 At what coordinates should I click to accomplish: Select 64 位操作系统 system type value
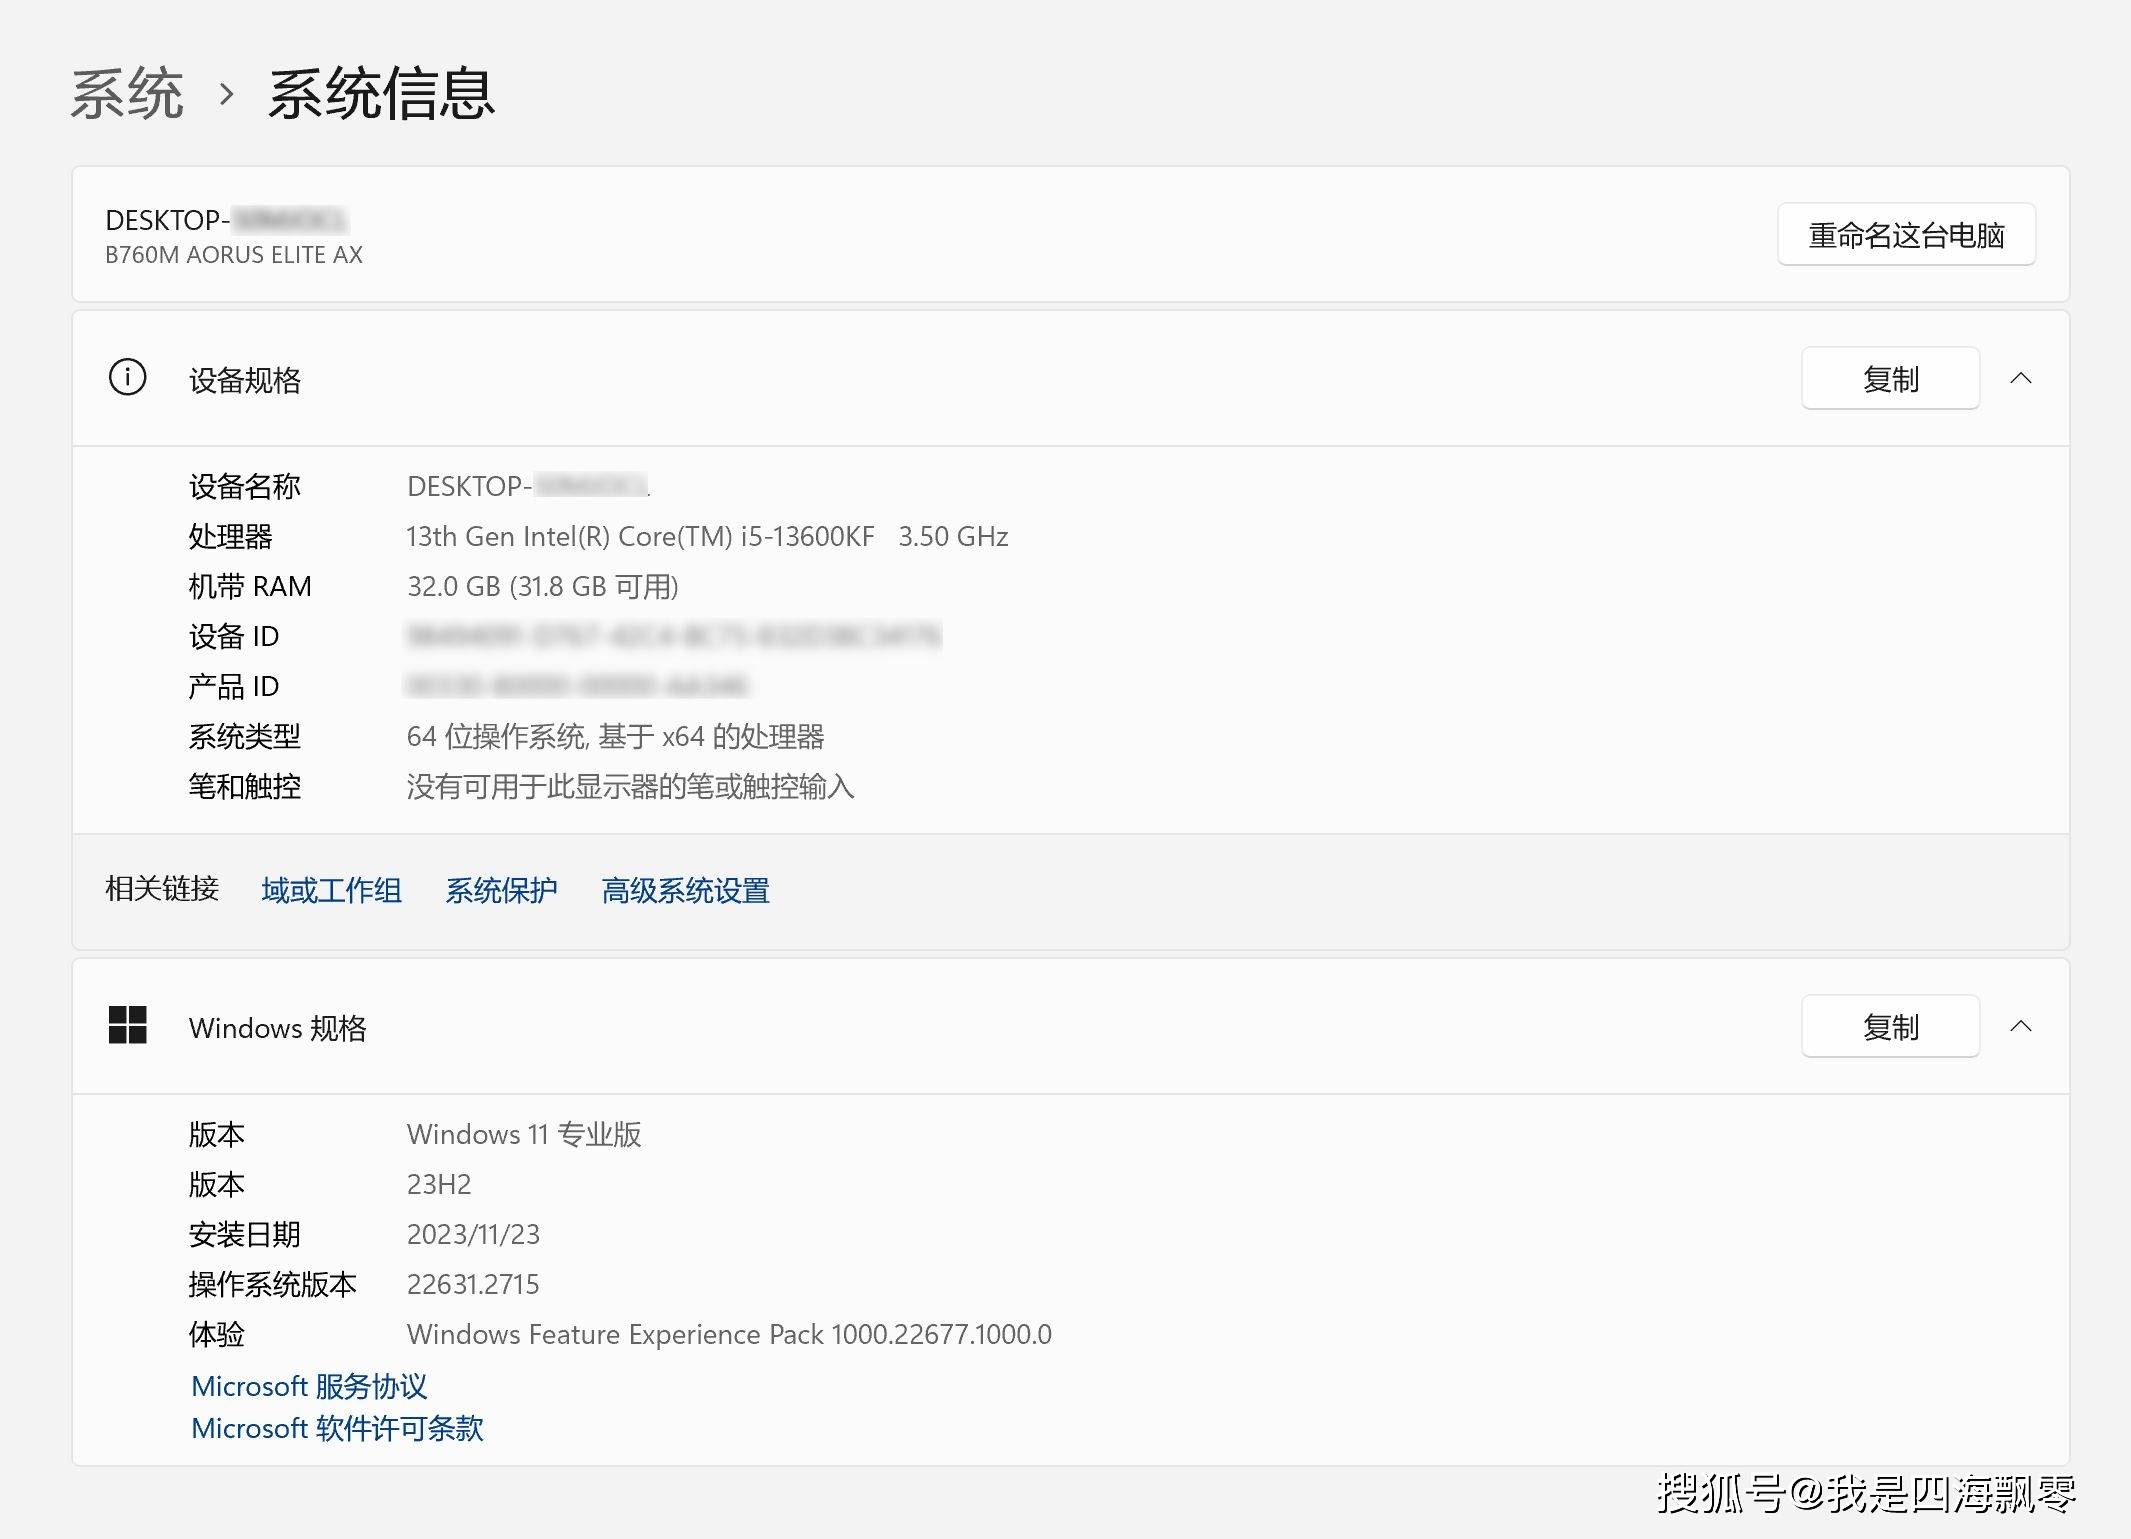click(x=615, y=737)
